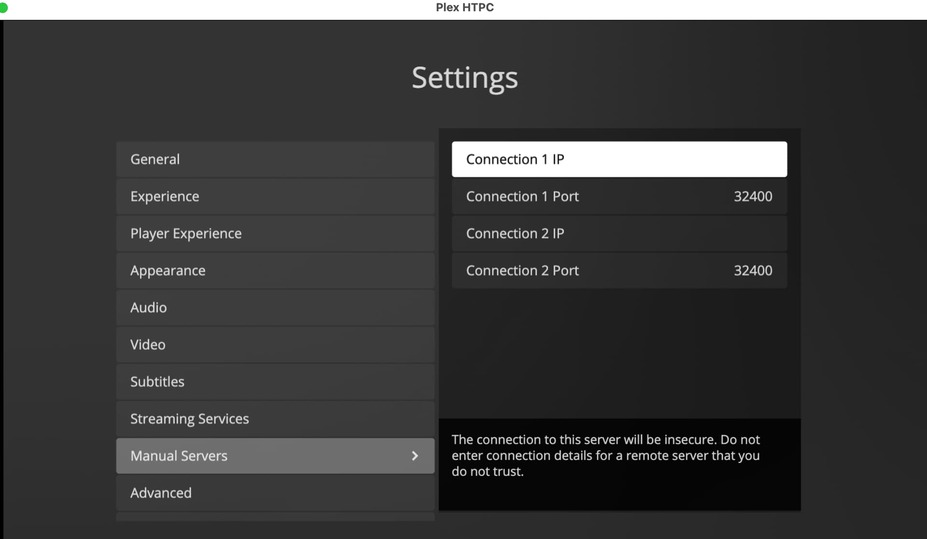Select the Experience settings category

pos(275,196)
